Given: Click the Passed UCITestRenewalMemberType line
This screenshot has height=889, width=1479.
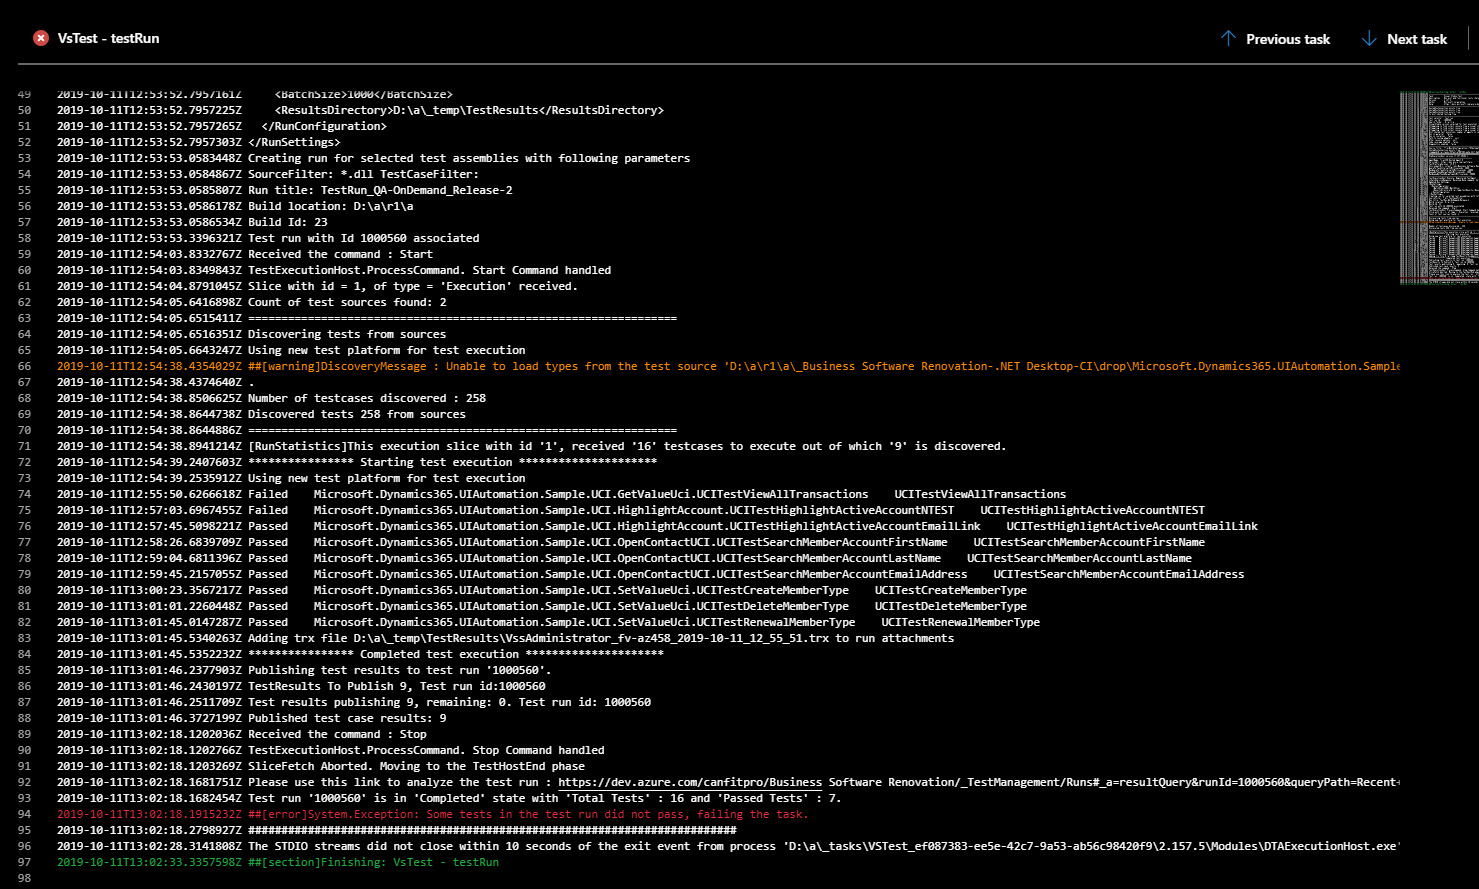Looking at the screenshot, I should click(548, 622).
